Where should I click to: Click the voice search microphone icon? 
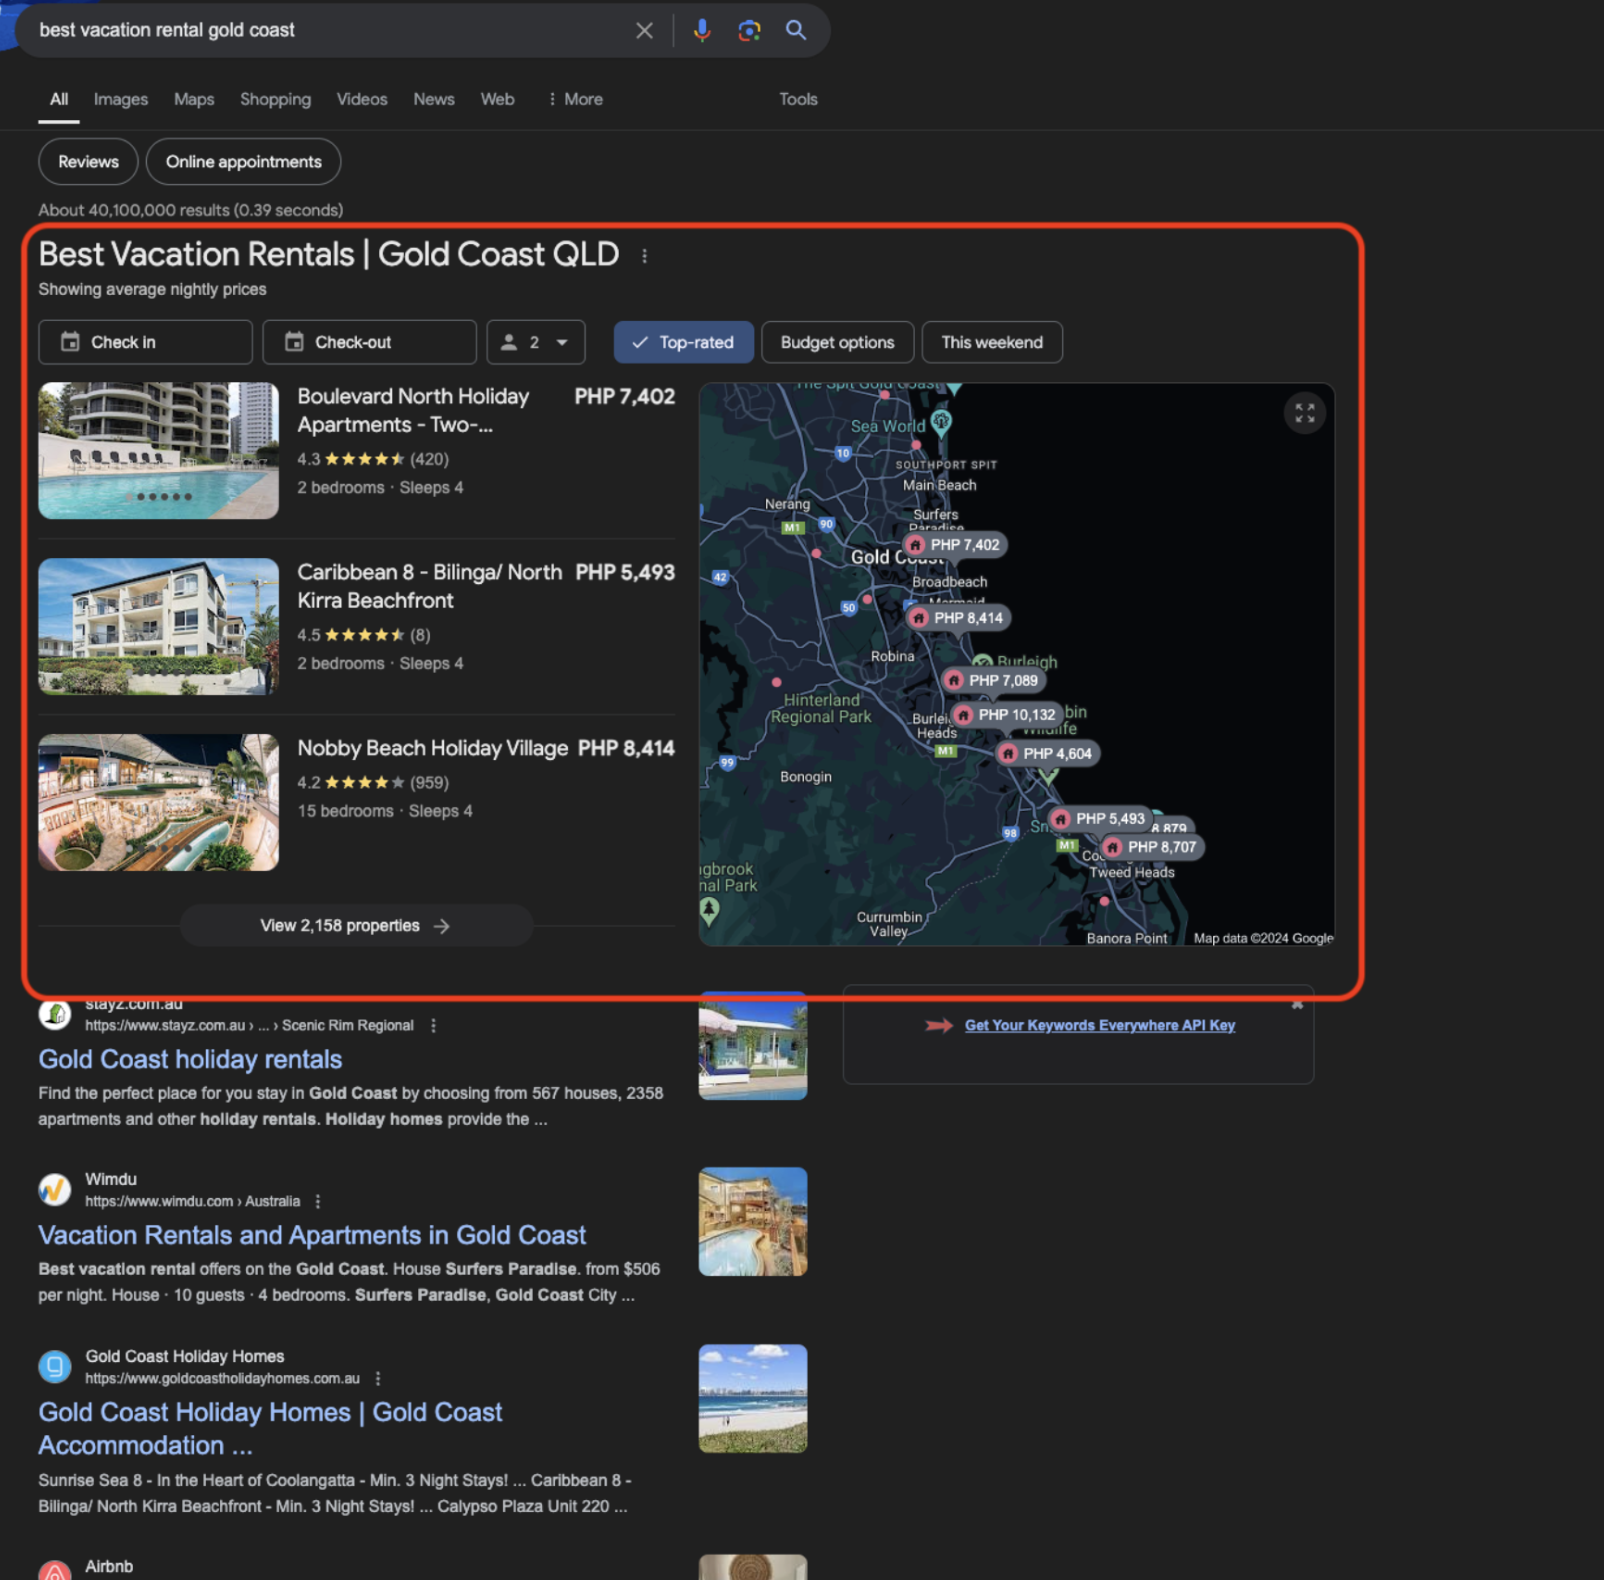pyautogui.click(x=702, y=30)
